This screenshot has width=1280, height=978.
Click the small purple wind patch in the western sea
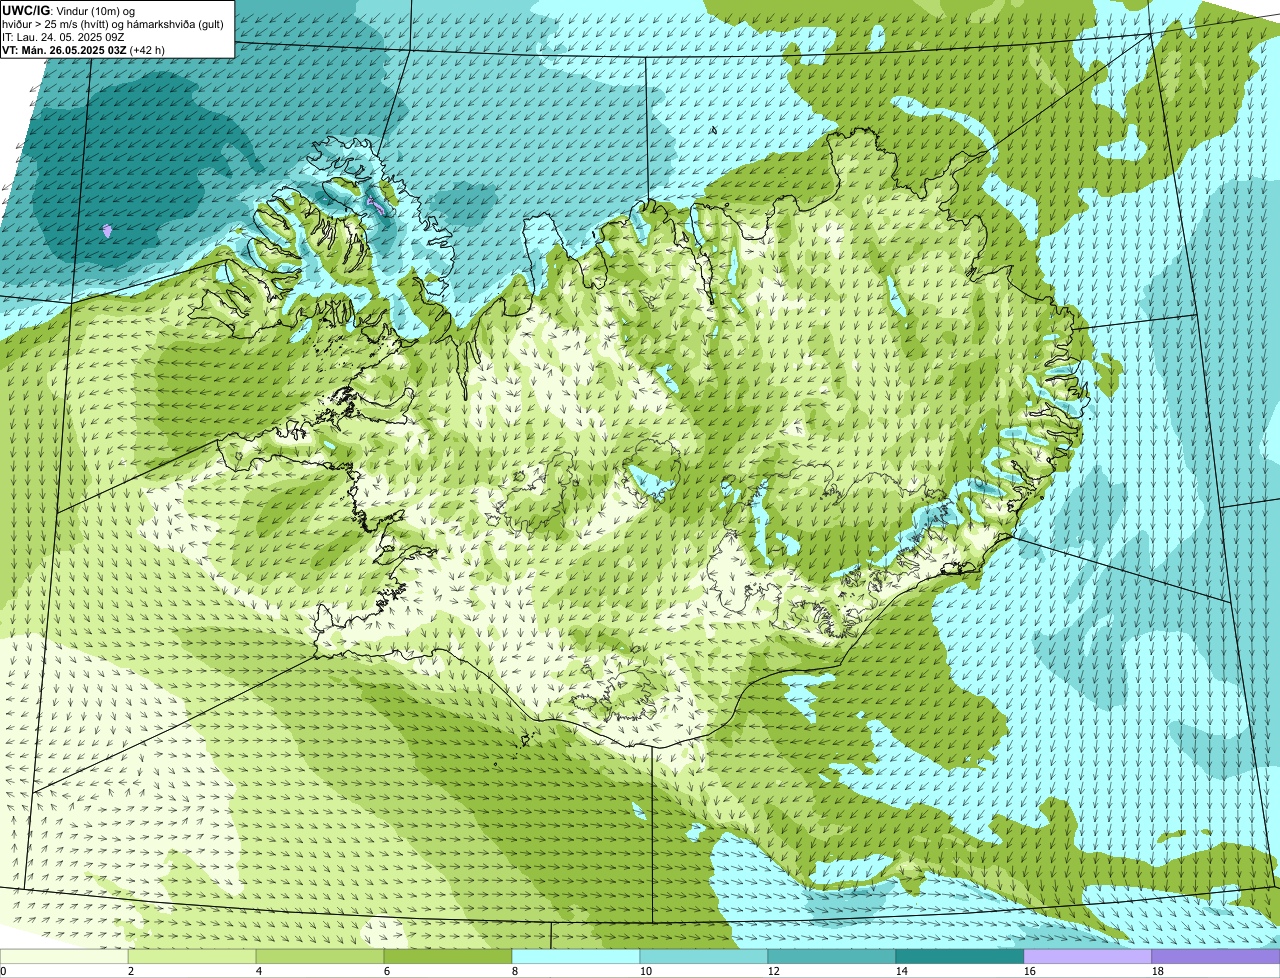[108, 231]
